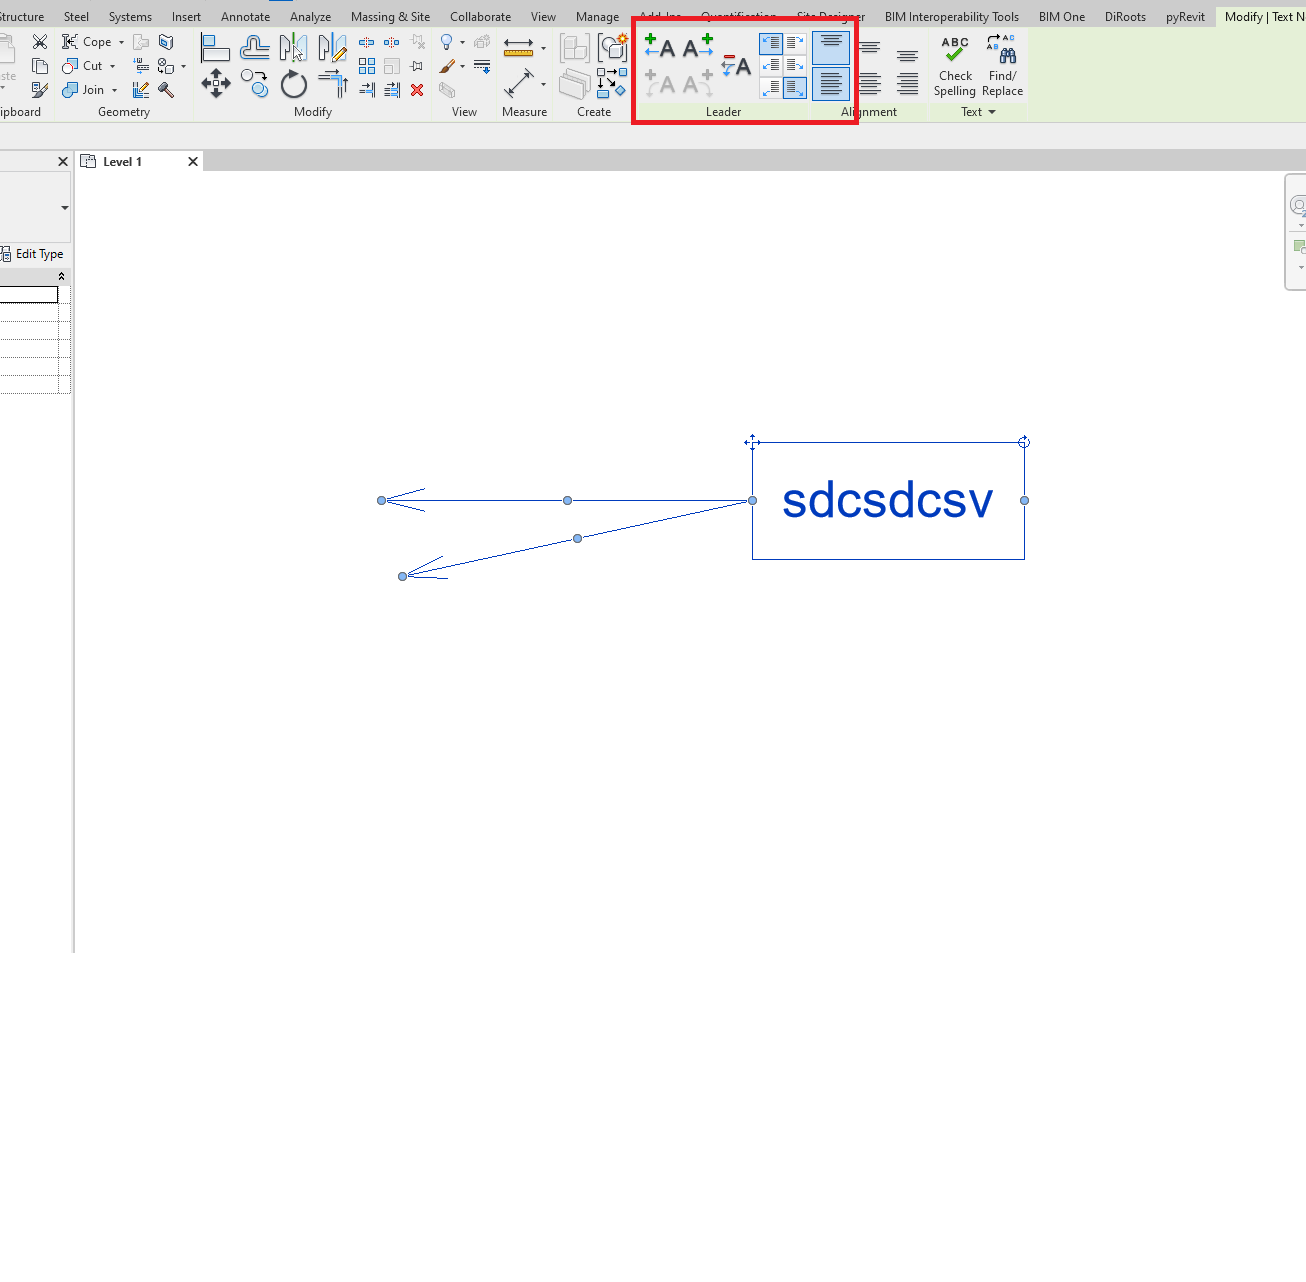Screen dimensions: 1306x1282
Task: Delete the element with the red X tool
Action: [417, 89]
